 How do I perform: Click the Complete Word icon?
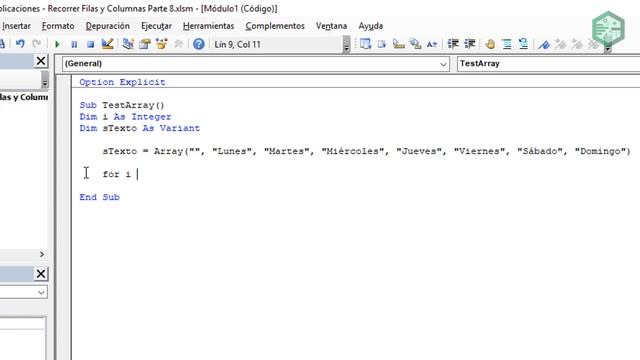[432, 44]
